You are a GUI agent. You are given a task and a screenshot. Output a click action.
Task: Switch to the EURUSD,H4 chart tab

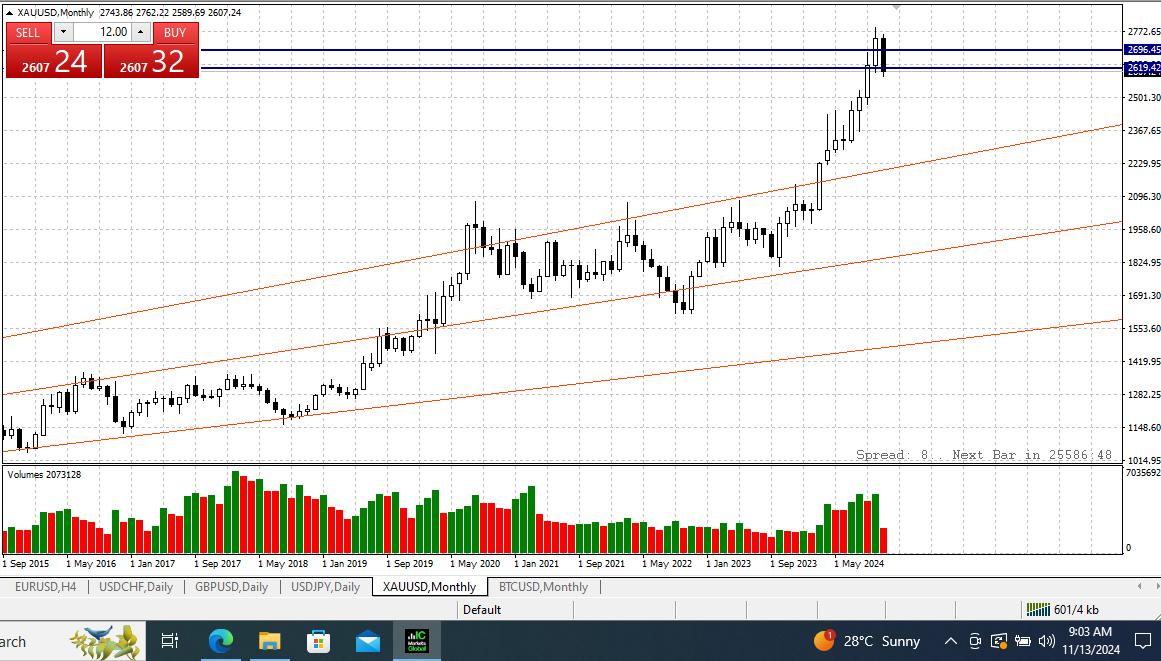tap(45, 587)
